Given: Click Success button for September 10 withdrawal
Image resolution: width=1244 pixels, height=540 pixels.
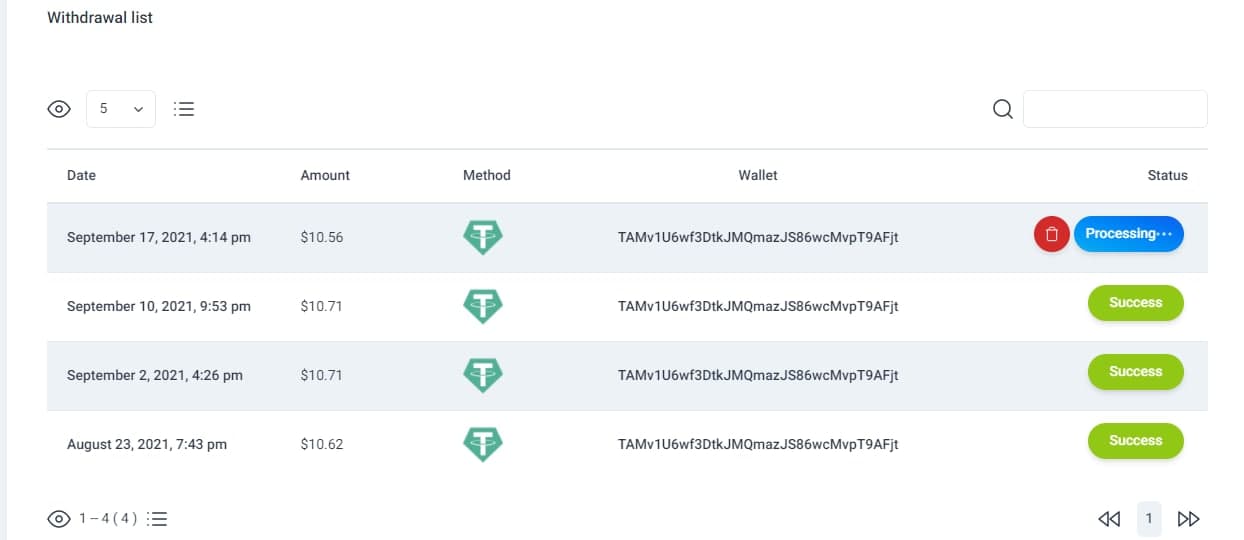Looking at the screenshot, I should (1135, 303).
